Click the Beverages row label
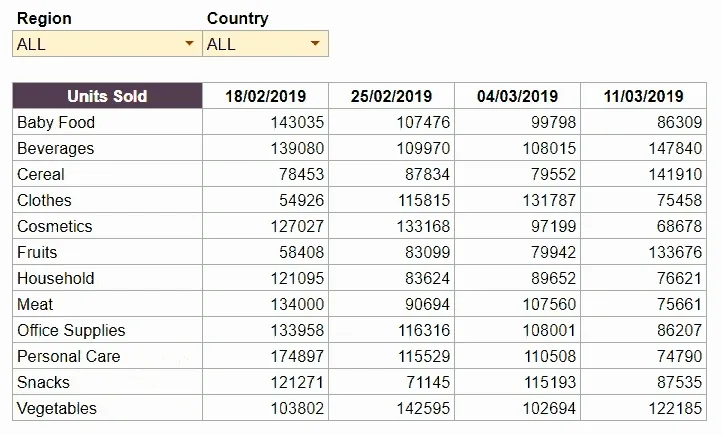 pos(56,148)
